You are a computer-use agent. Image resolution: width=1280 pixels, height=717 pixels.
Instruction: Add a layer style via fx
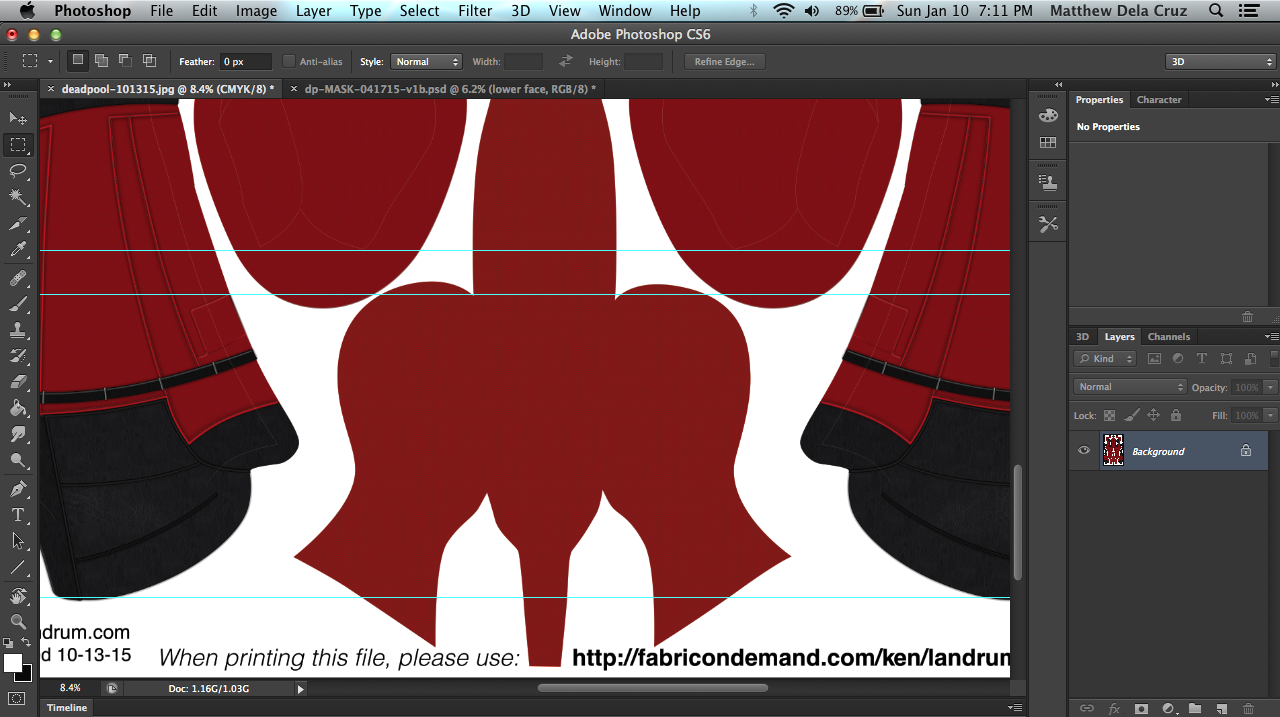click(x=1114, y=708)
